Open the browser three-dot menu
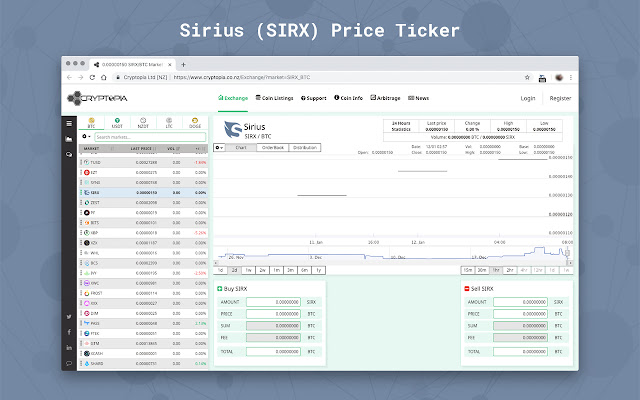This screenshot has height=400, width=640. click(571, 77)
